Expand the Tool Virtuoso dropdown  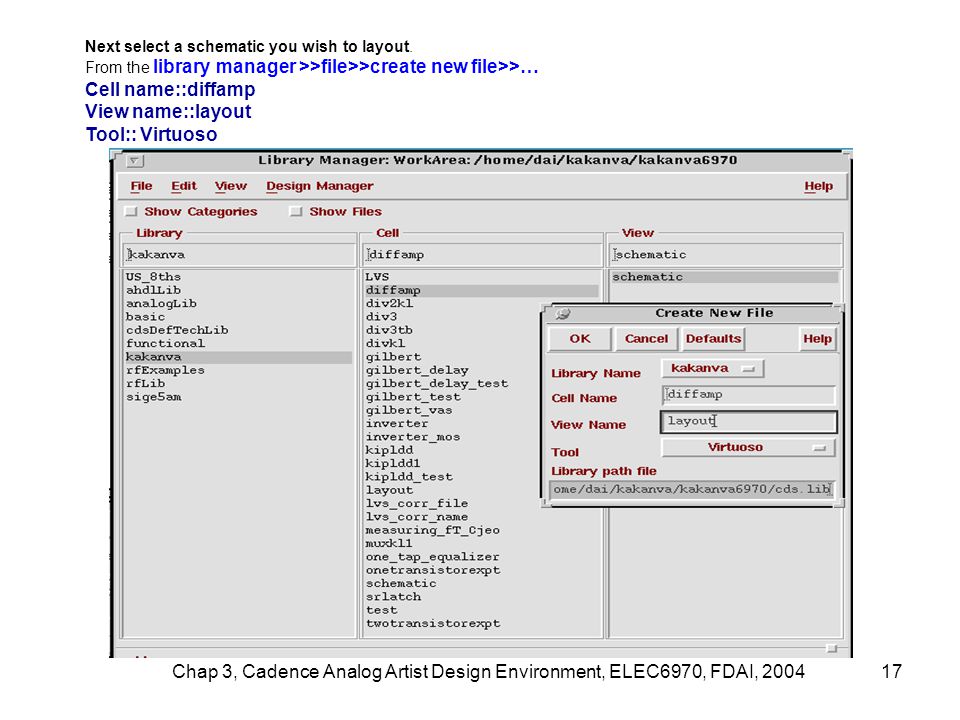[748, 448]
